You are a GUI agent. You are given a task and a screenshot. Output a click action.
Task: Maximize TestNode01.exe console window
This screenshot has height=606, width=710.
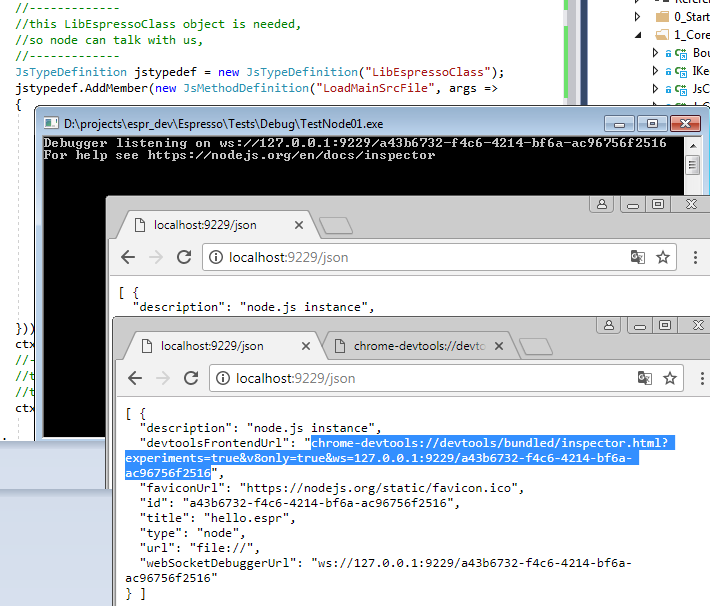click(x=652, y=124)
